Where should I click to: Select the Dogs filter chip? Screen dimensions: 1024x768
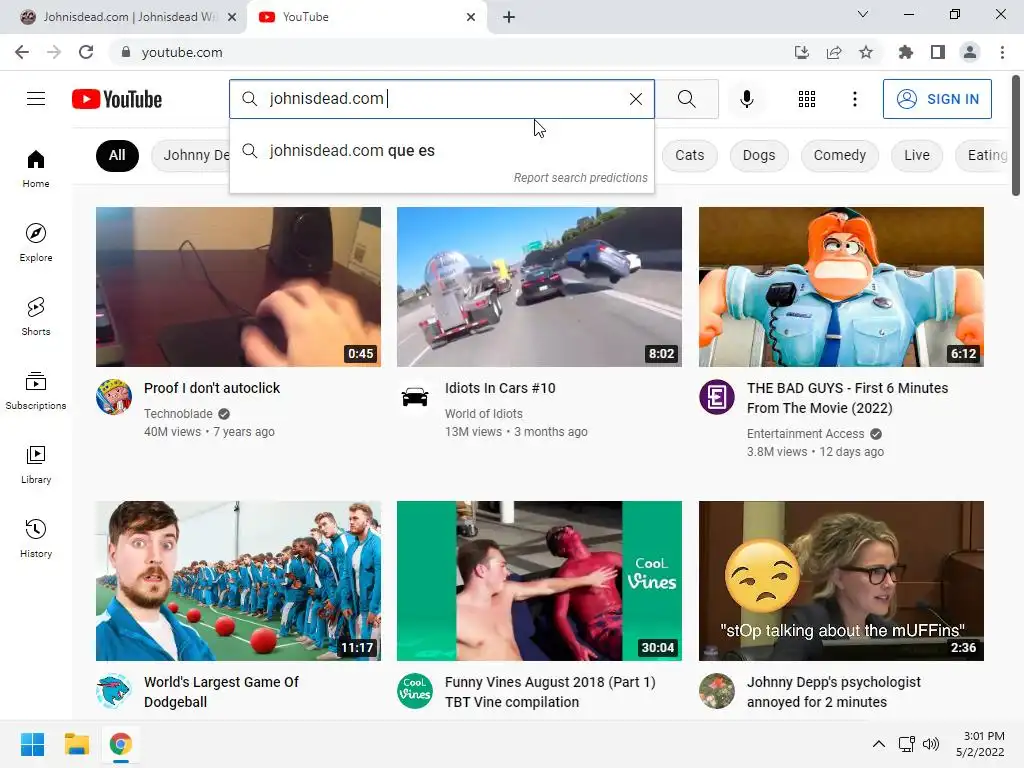pos(758,155)
